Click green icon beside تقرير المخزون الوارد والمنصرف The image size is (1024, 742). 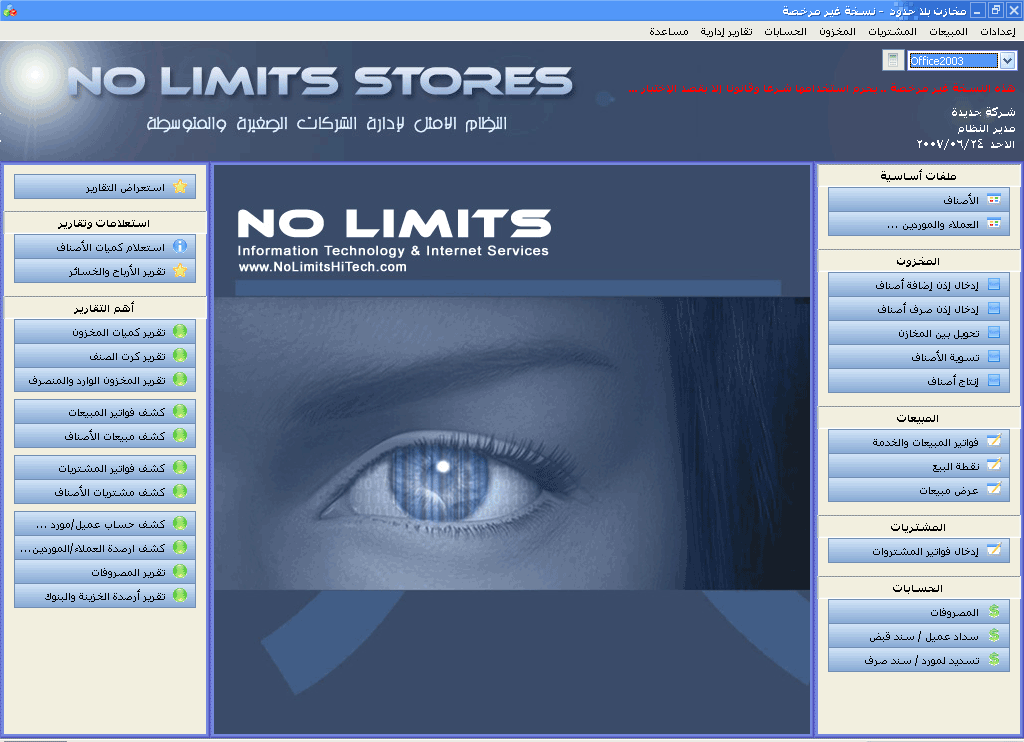(180, 379)
